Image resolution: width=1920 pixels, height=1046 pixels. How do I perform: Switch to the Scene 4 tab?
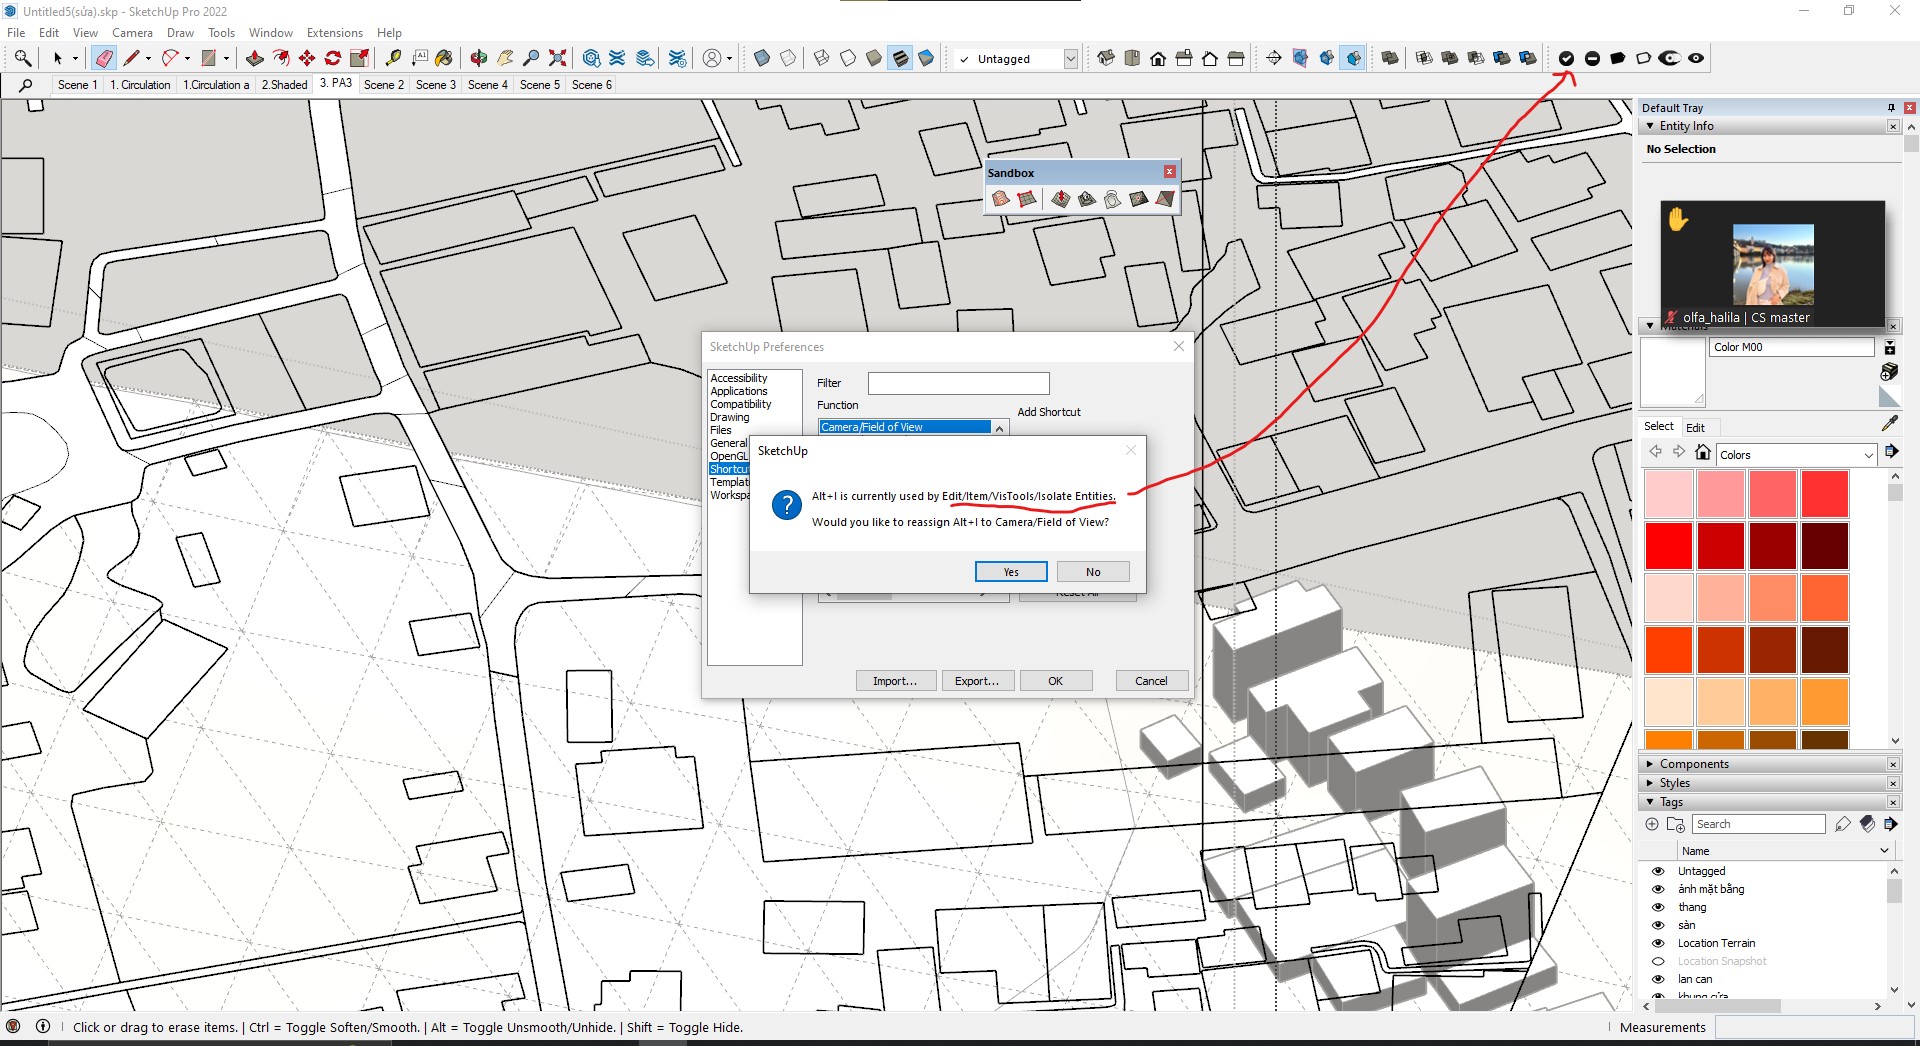click(x=488, y=85)
